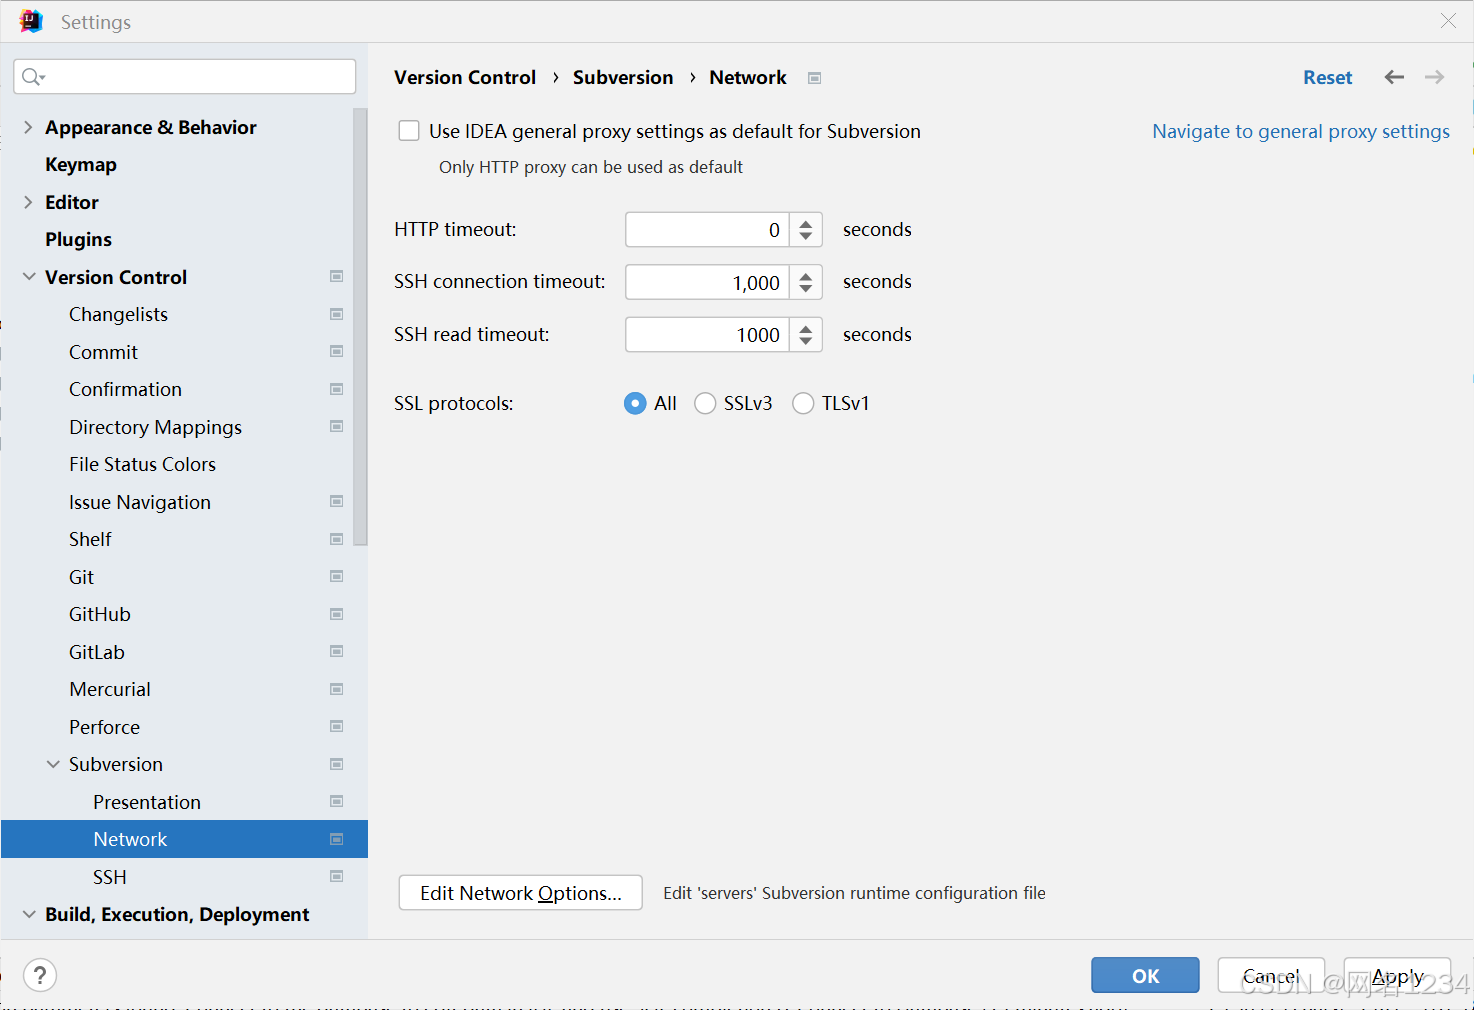Click the SSH read timeout value field

(x=707, y=335)
